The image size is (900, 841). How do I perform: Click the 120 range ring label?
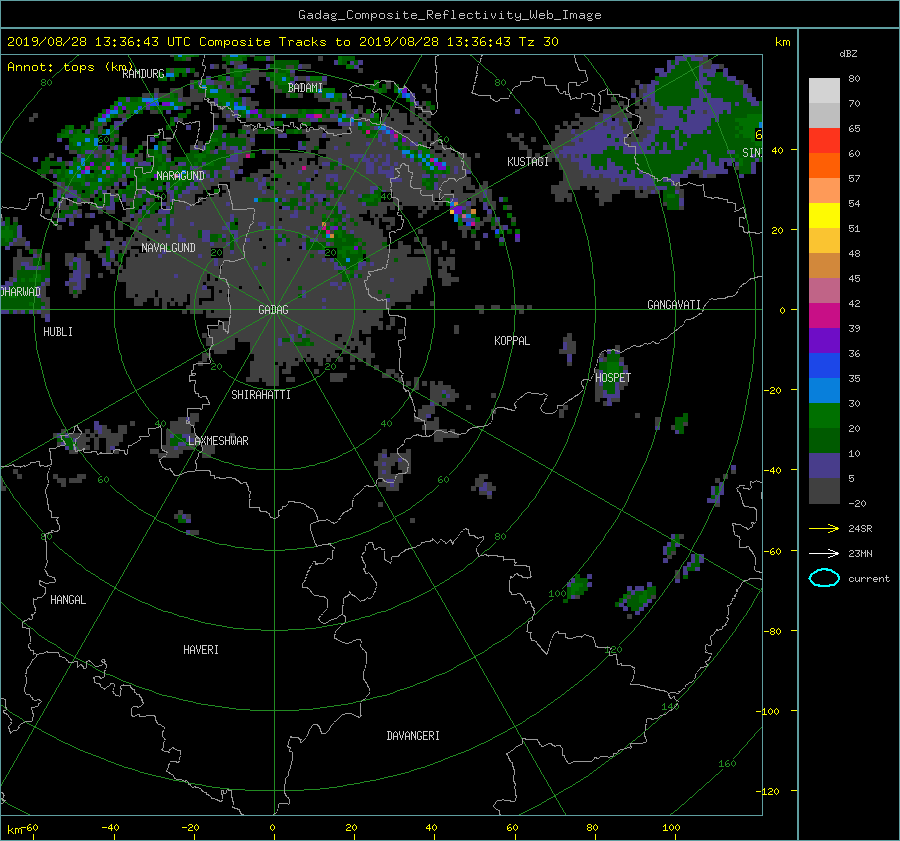613,650
